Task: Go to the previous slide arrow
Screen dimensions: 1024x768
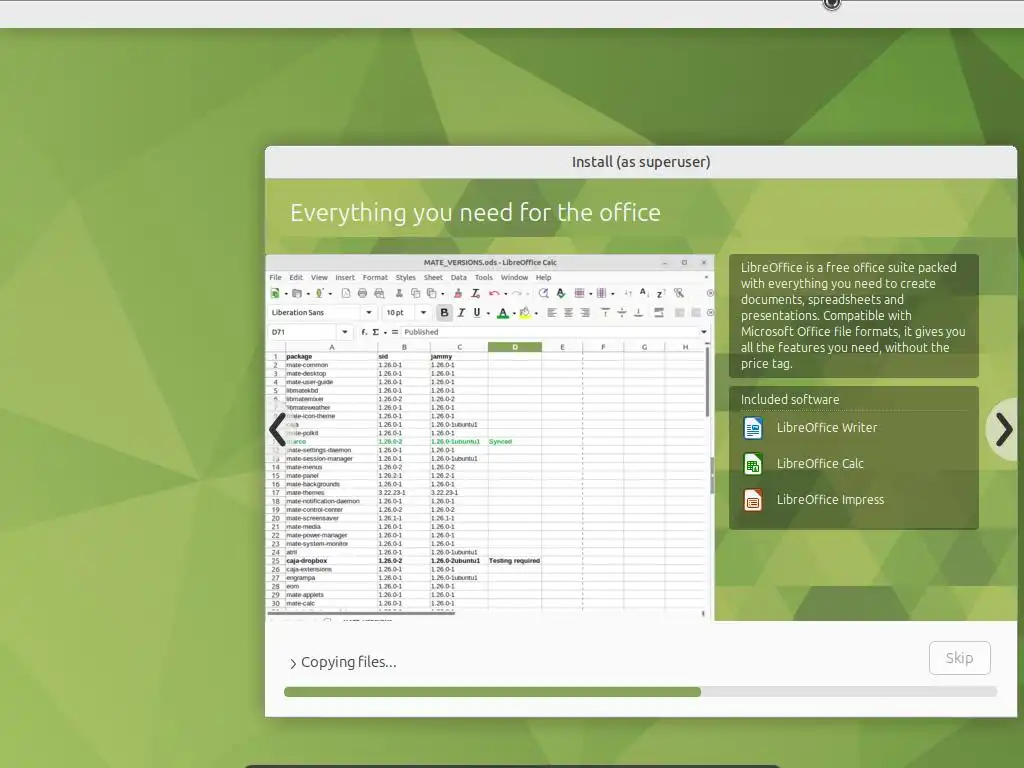Action: tap(277, 430)
